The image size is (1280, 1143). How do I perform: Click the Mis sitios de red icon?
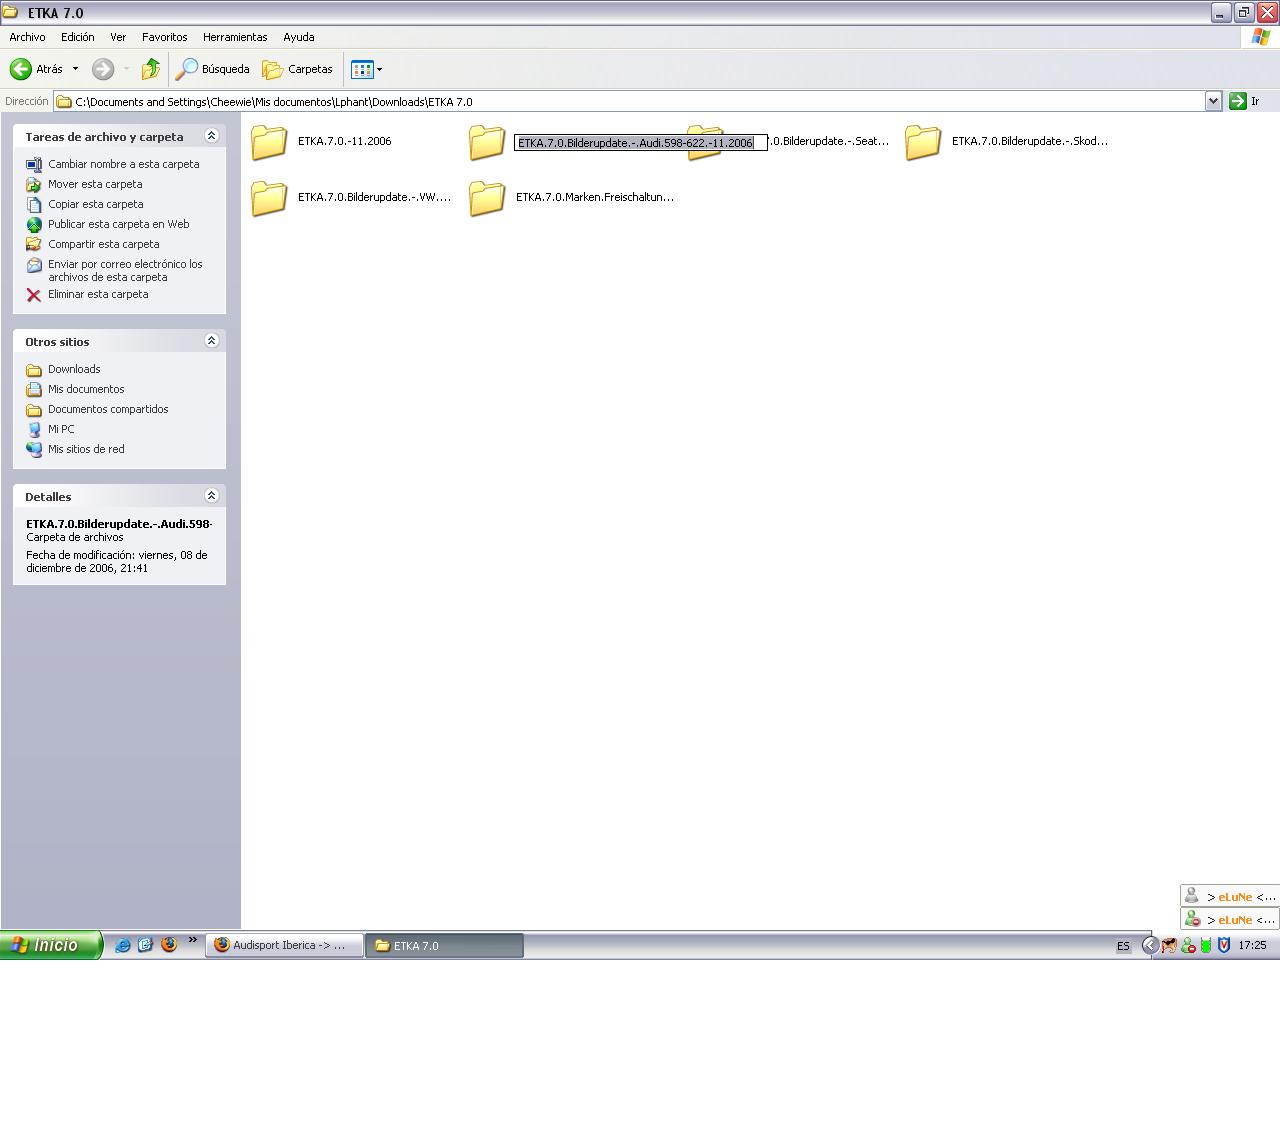[34, 450]
